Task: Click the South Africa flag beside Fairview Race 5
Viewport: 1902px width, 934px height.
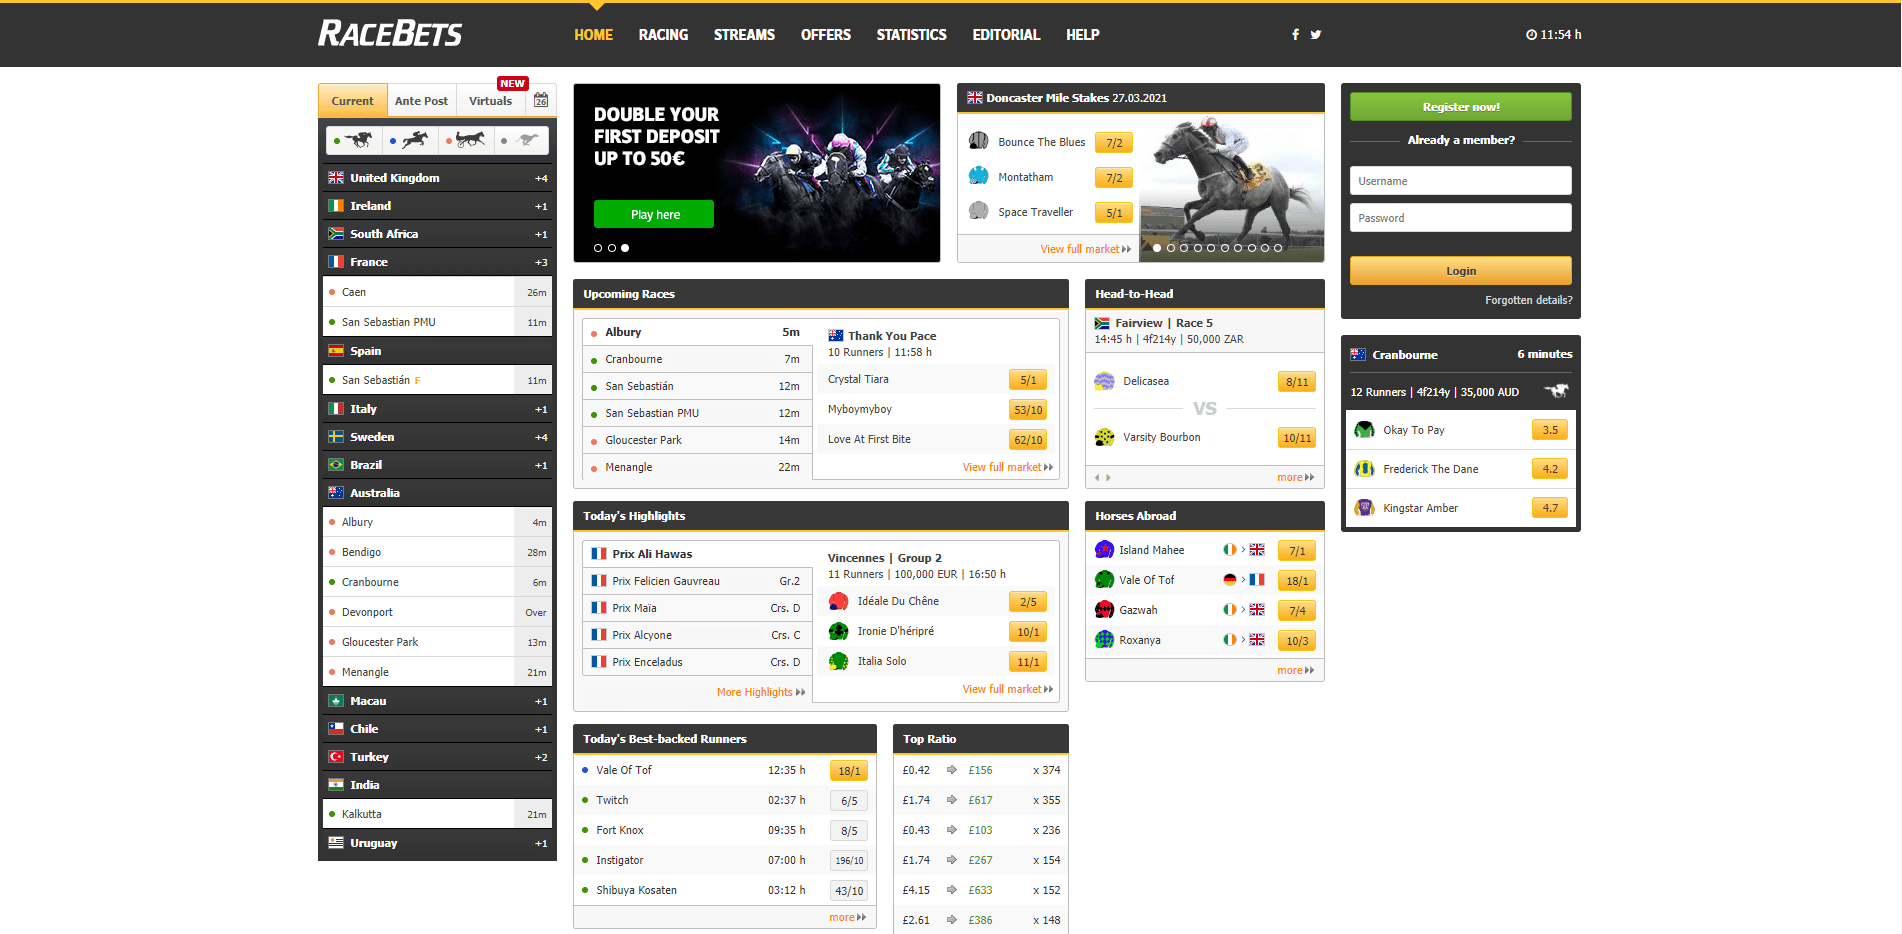Action: 1102,323
